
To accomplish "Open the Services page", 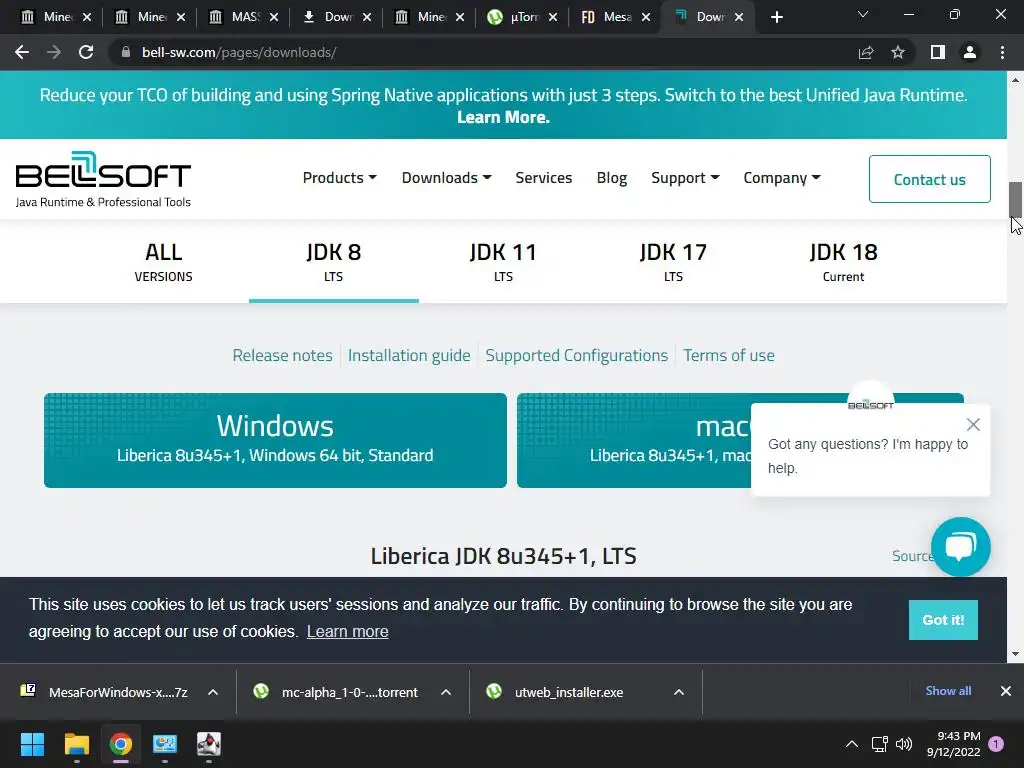I will pos(543,178).
